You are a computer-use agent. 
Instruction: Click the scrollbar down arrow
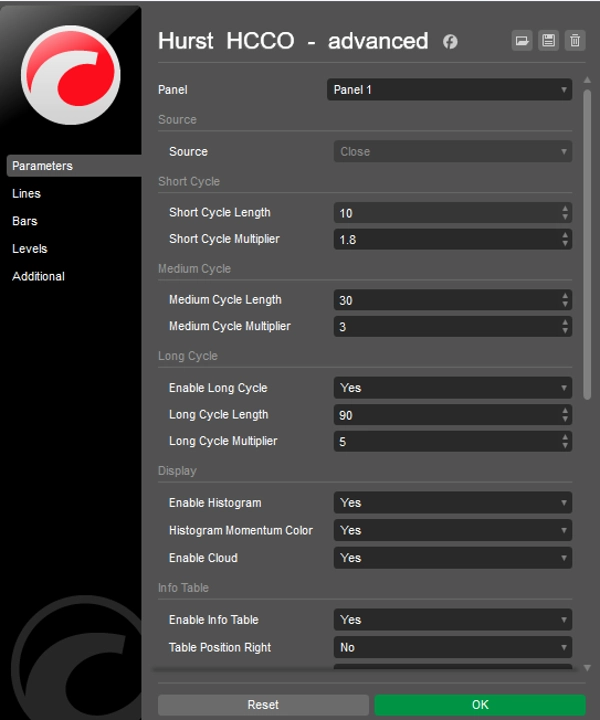pyautogui.click(x=587, y=668)
